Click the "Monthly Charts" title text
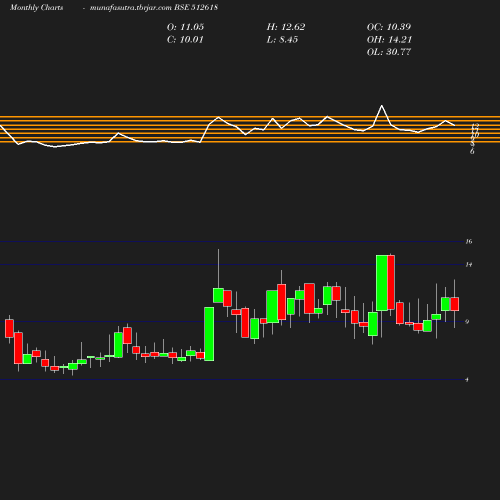 click(x=36, y=7)
